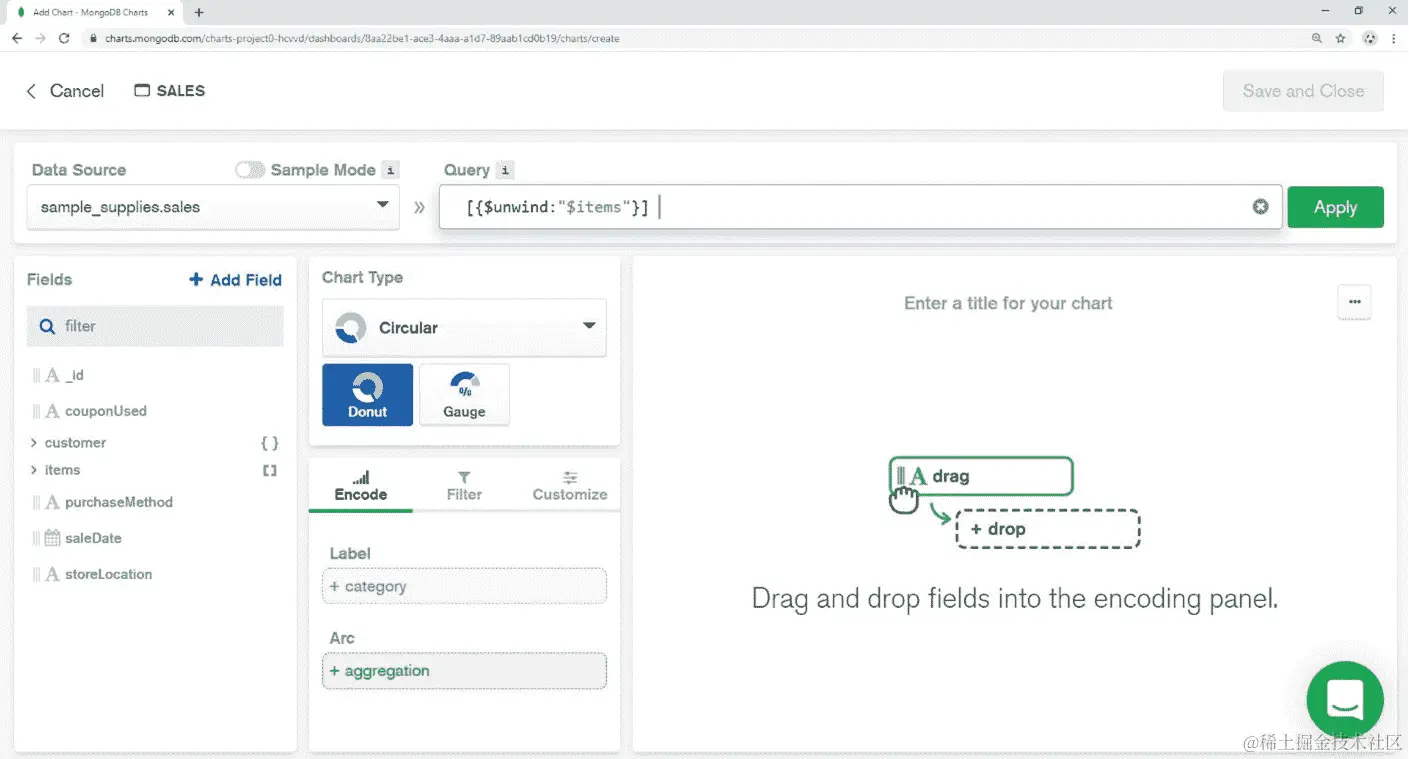The width and height of the screenshot is (1409, 759).
Task: Expand the items field
Action: coord(34,470)
